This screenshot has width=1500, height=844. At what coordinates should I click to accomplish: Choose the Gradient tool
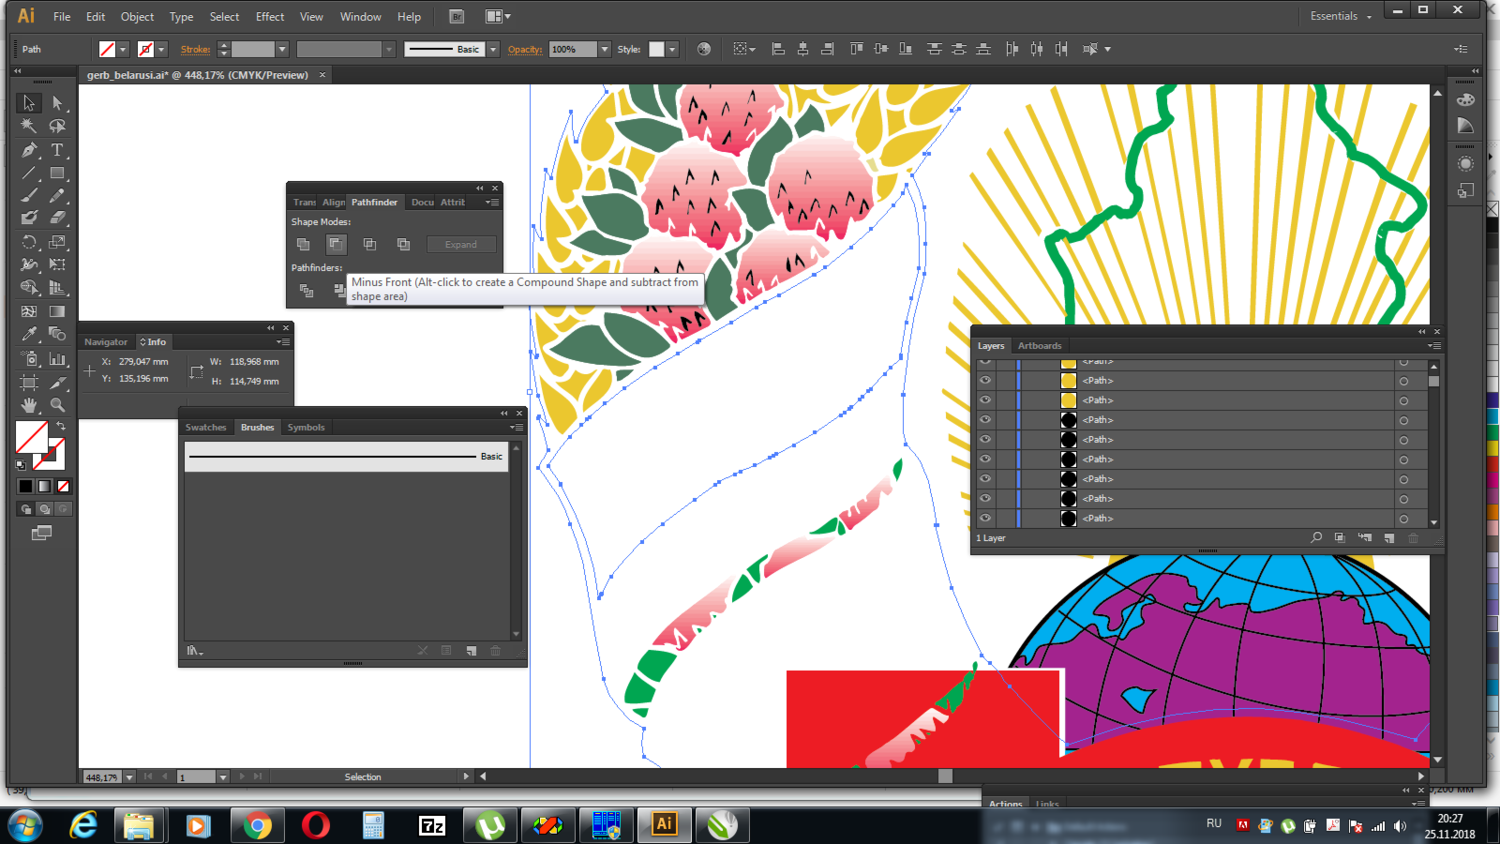click(x=57, y=311)
